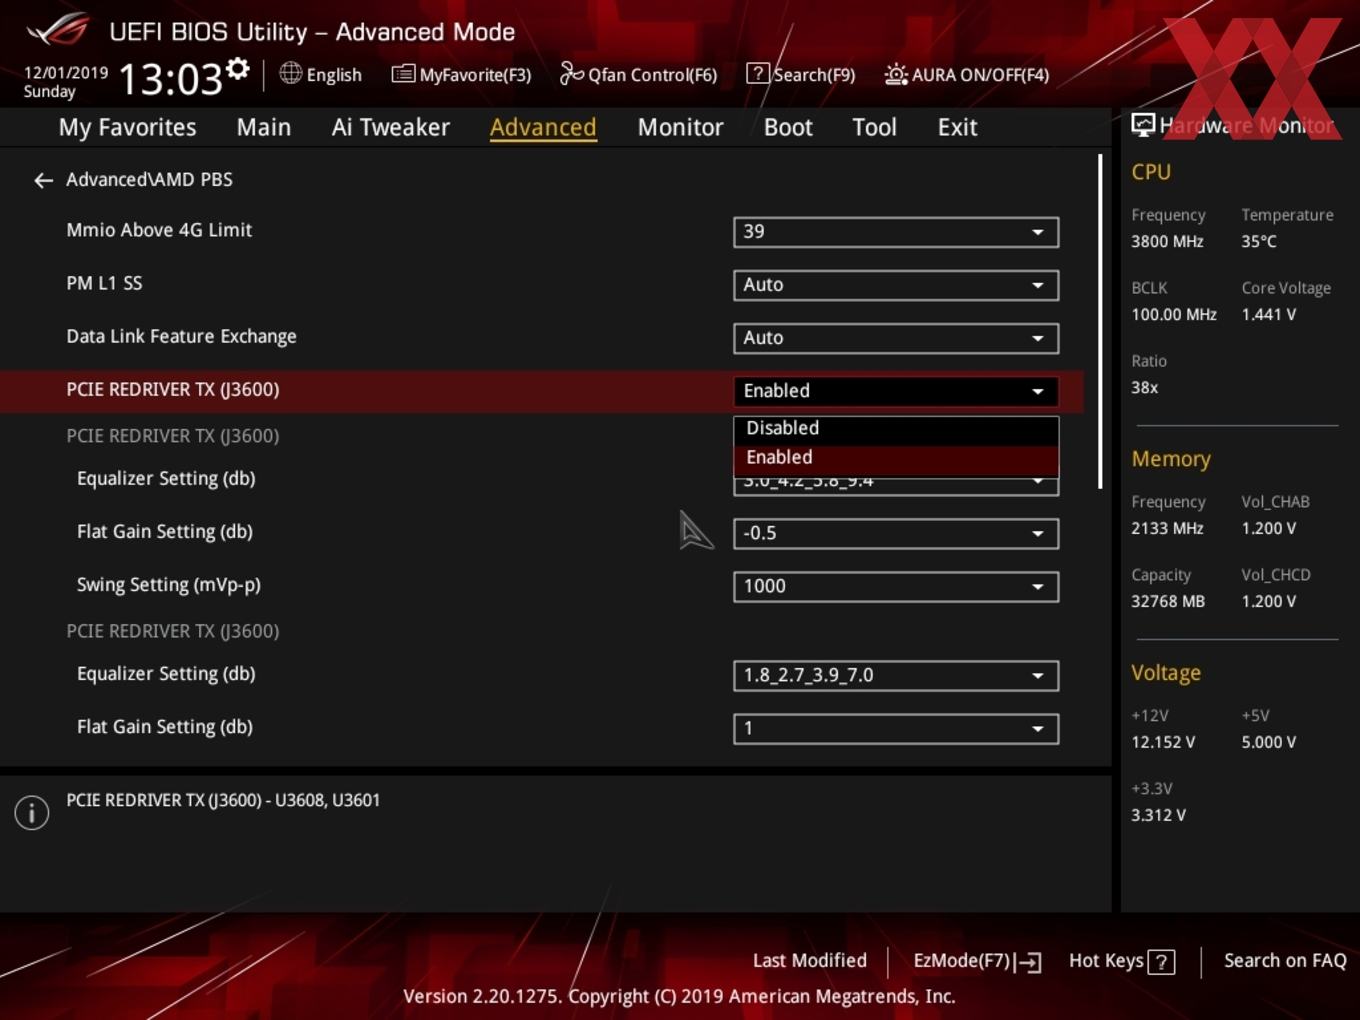Click the Hot Keys question mark box
Image resolution: width=1360 pixels, height=1020 pixels.
pos(1161,962)
